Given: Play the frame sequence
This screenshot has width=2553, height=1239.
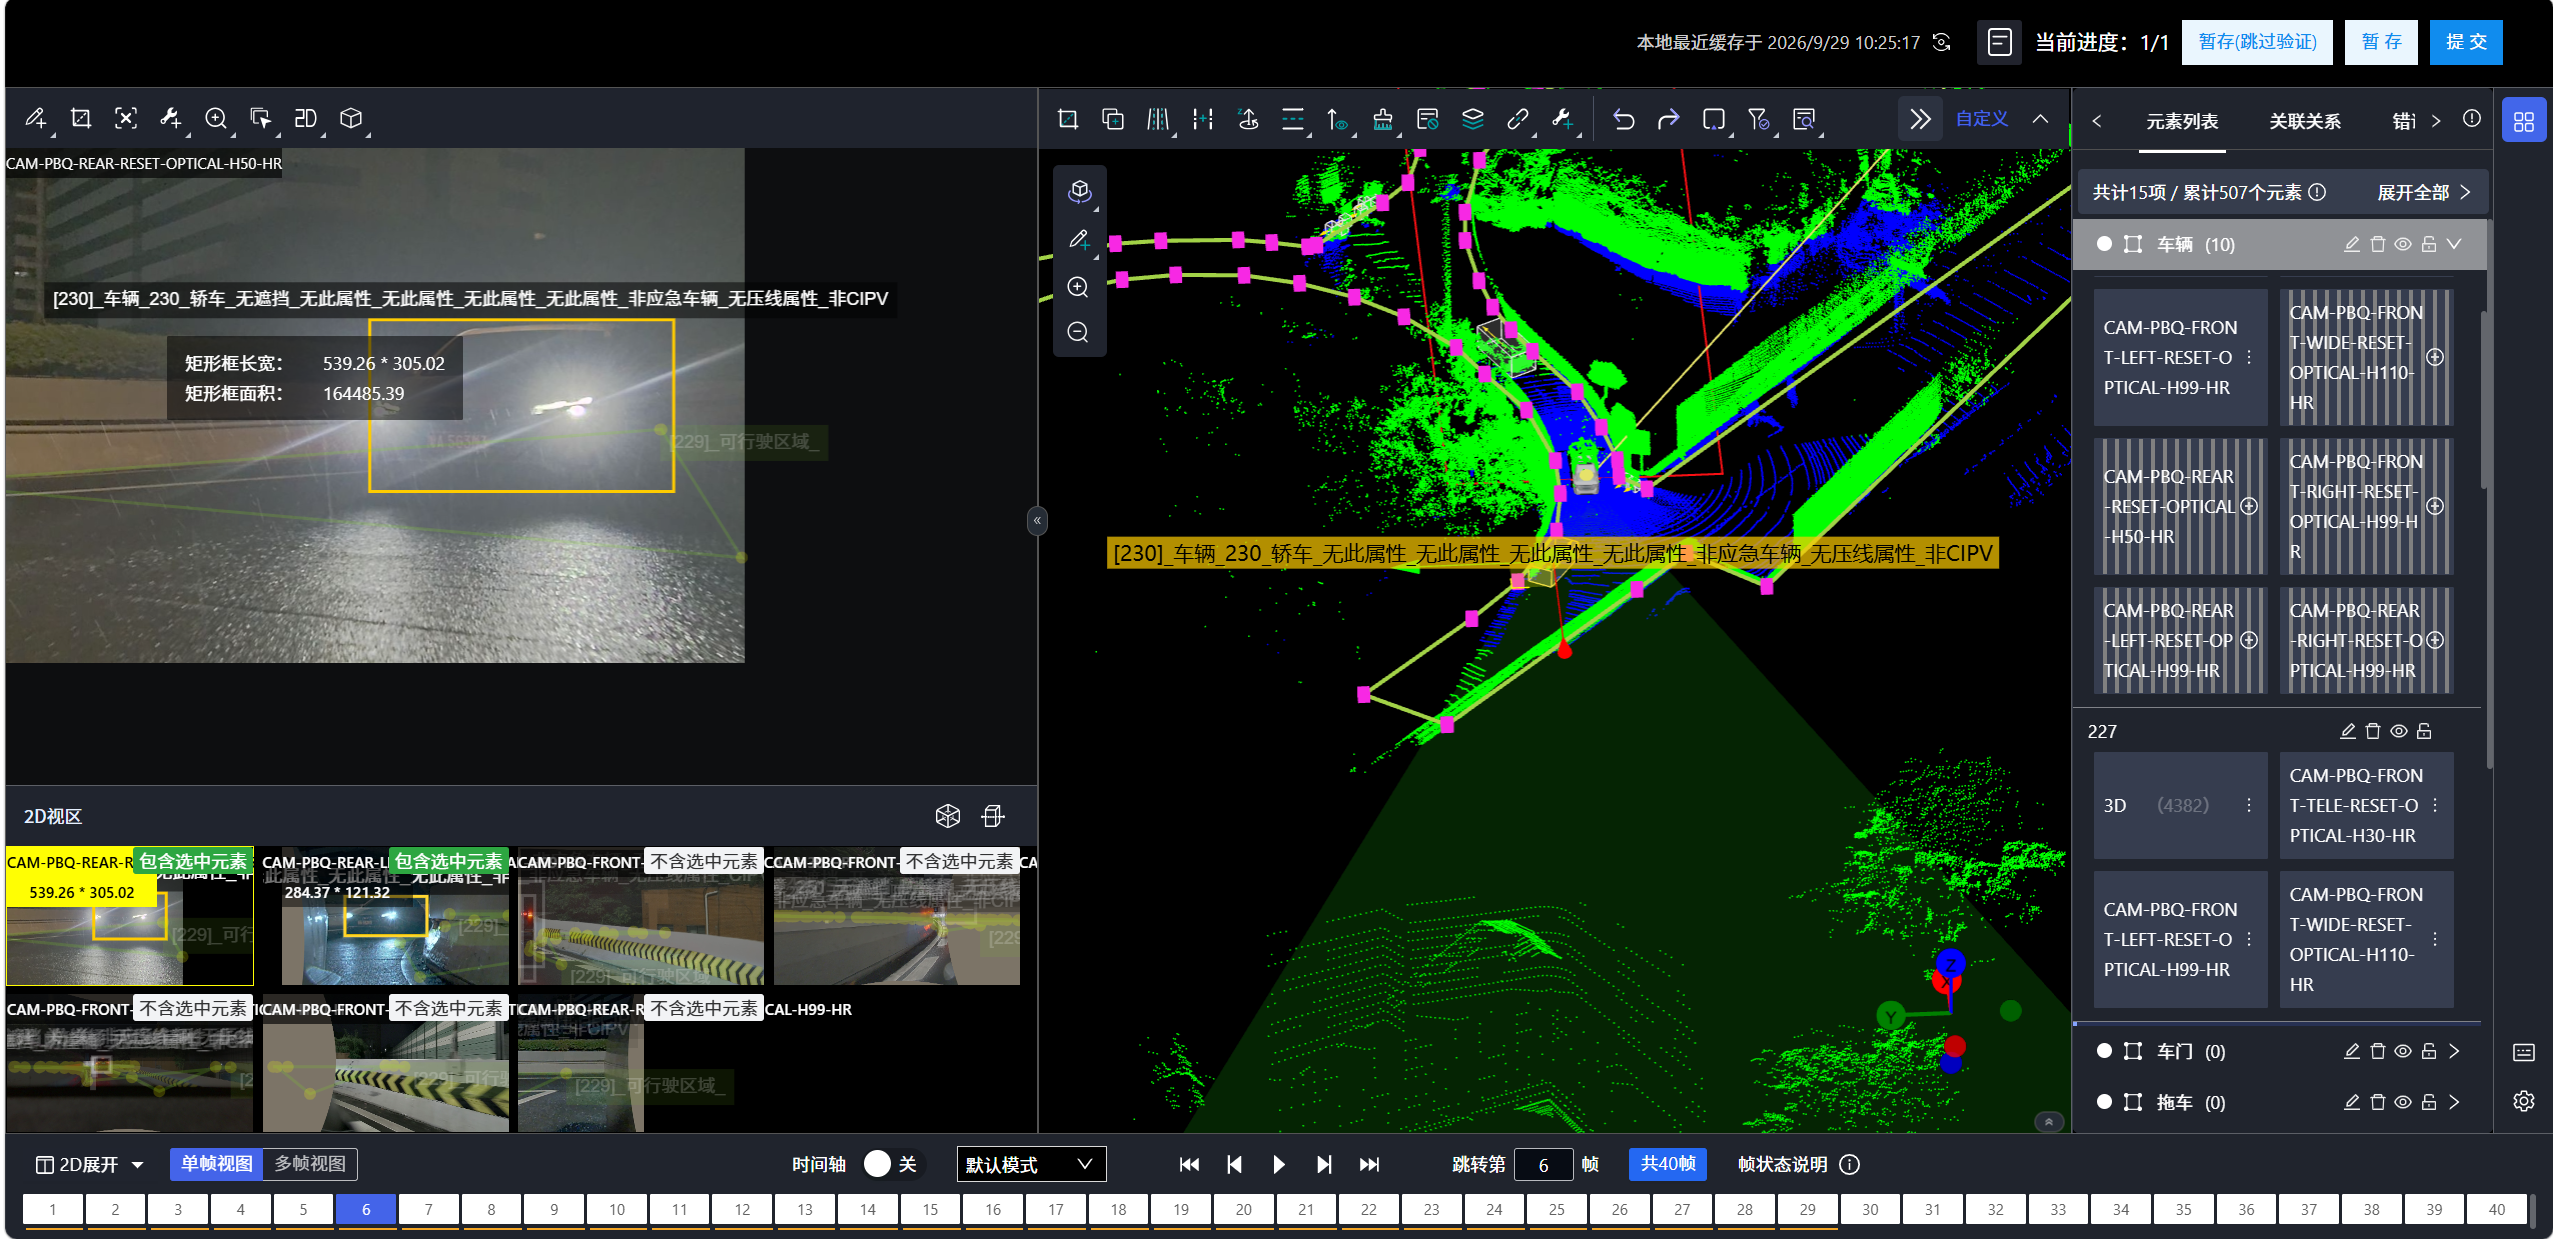Looking at the screenshot, I should 1278,1165.
